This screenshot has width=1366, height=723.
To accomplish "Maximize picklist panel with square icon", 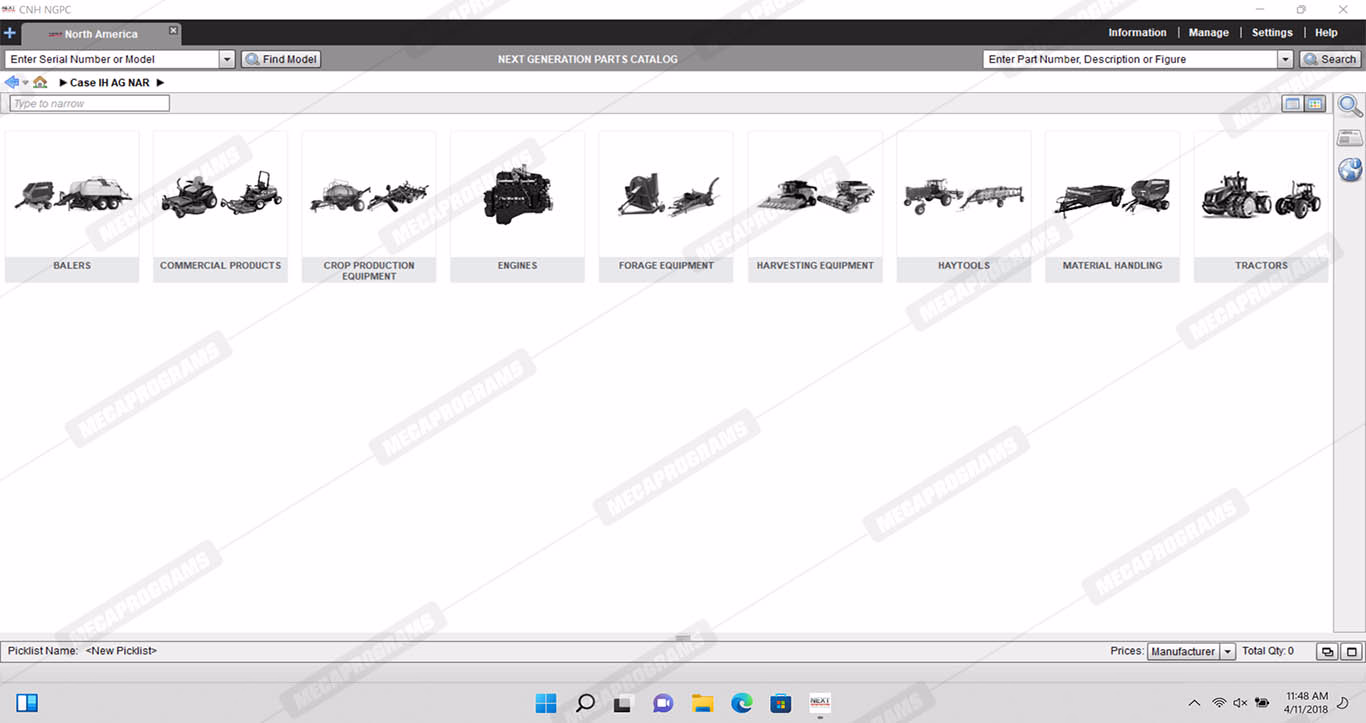I will coord(1351,651).
